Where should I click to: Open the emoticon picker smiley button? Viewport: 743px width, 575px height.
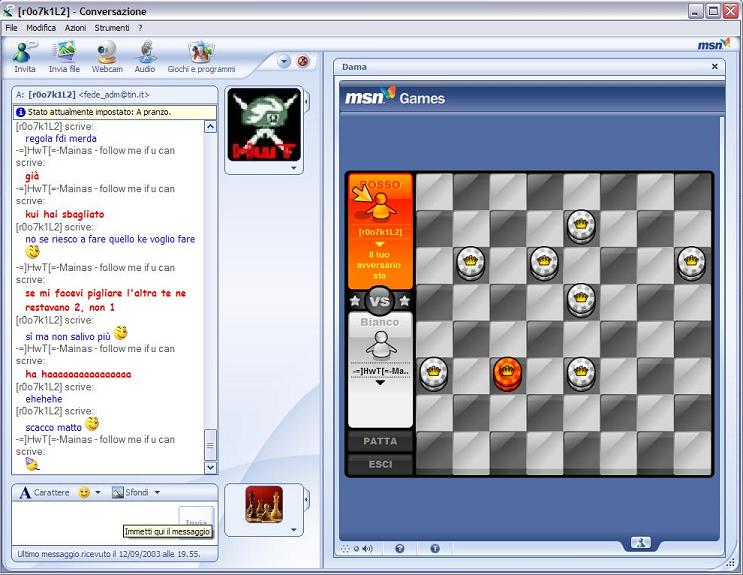[84, 493]
